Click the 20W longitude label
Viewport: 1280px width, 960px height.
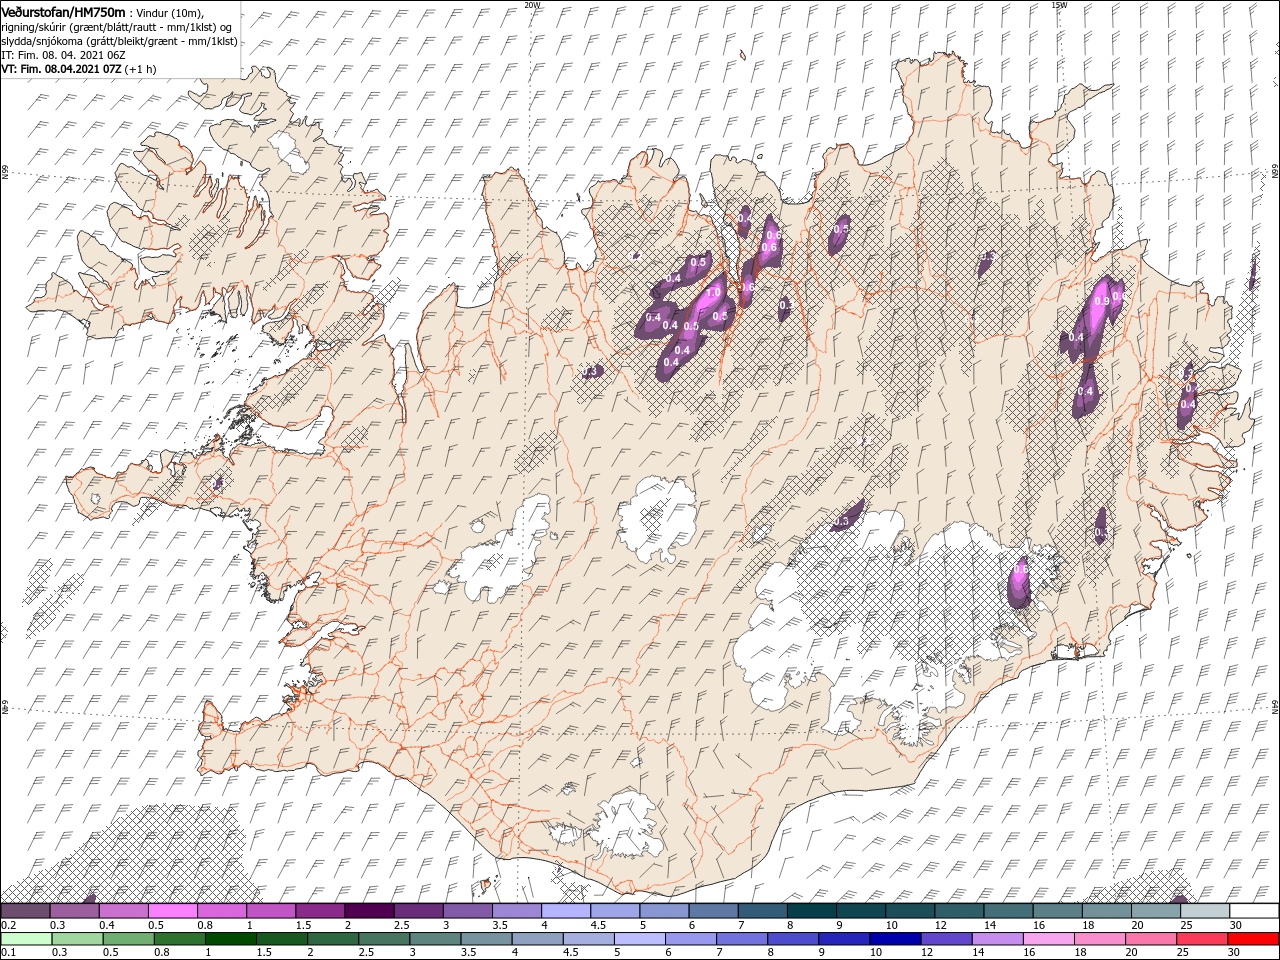[532, 4]
